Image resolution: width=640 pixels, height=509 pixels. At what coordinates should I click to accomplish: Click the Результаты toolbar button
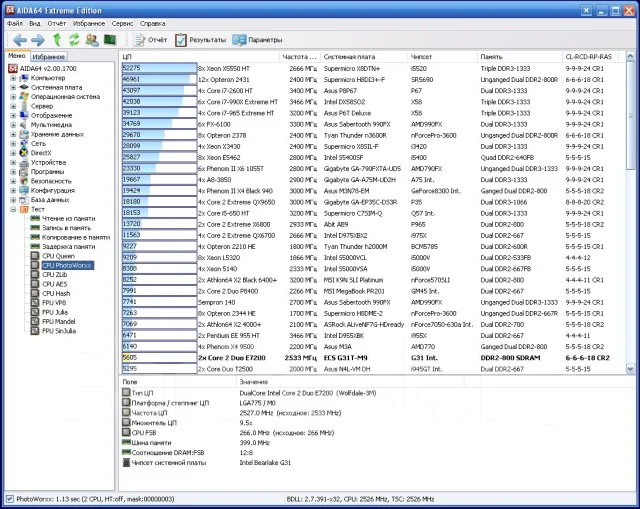pos(200,40)
